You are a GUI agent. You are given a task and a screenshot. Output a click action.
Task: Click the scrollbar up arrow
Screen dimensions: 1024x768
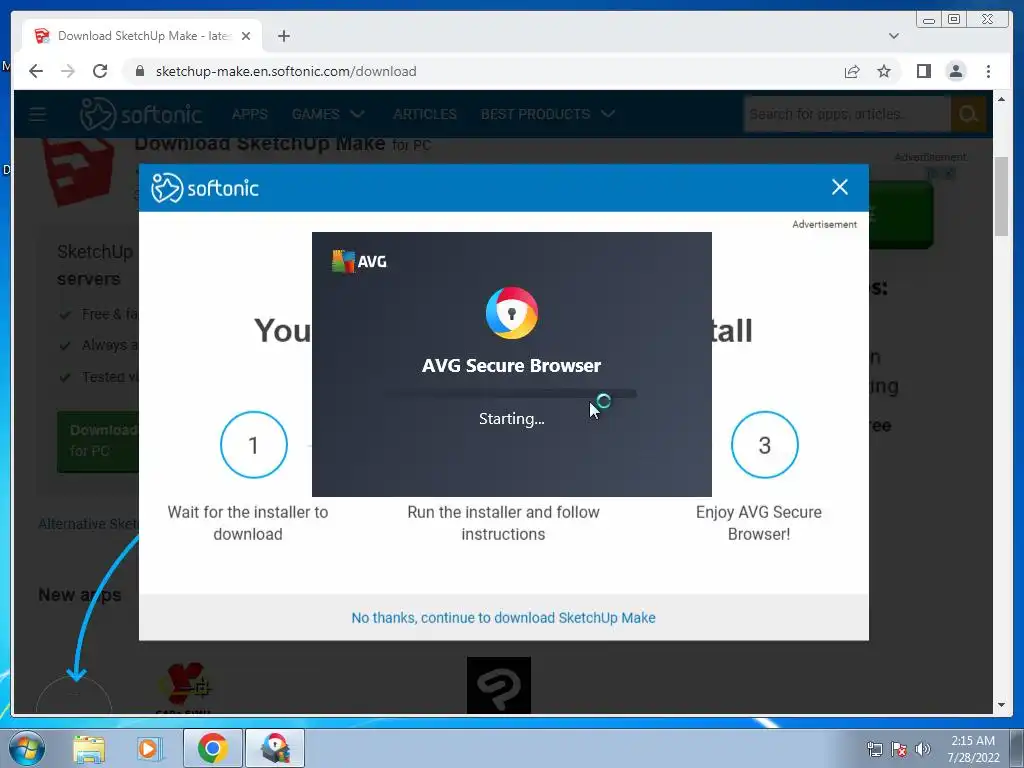1001,99
